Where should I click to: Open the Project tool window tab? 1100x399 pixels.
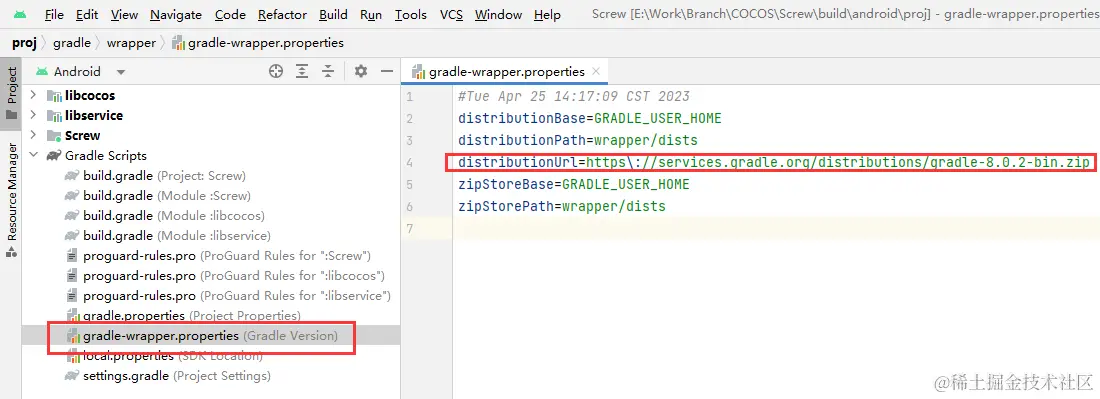tap(11, 95)
